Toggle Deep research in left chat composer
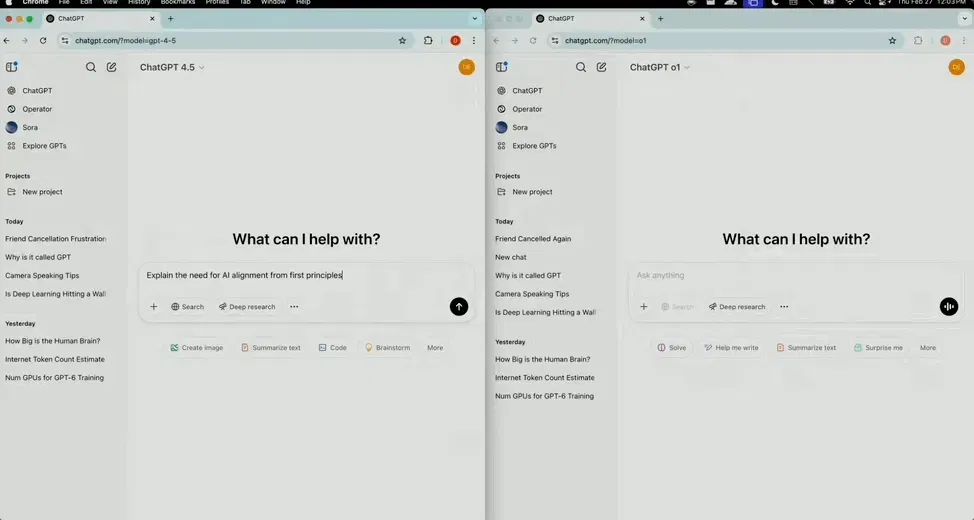The image size is (974, 520). (247, 307)
